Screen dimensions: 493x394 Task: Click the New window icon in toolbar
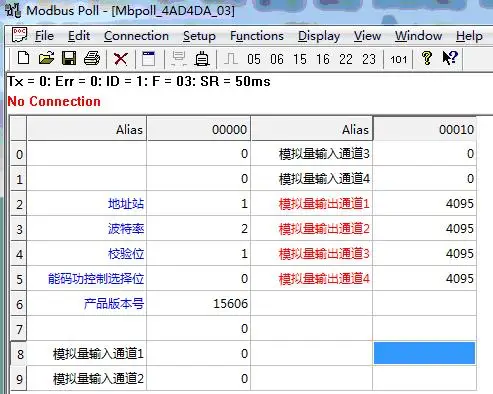tap(149, 59)
